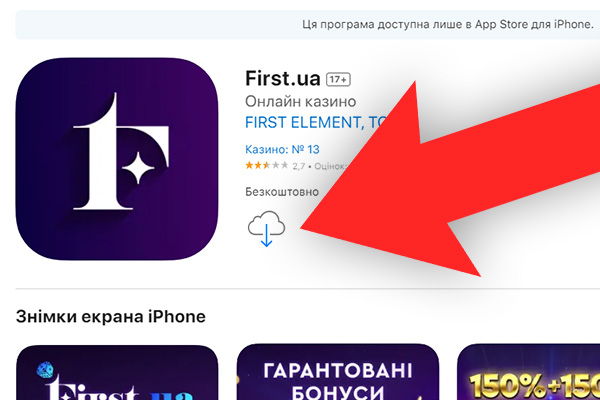Click the blue dice icon in first screenshot
This screenshot has height=400, width=600.
pyautogui.click(x=45, y=370)
